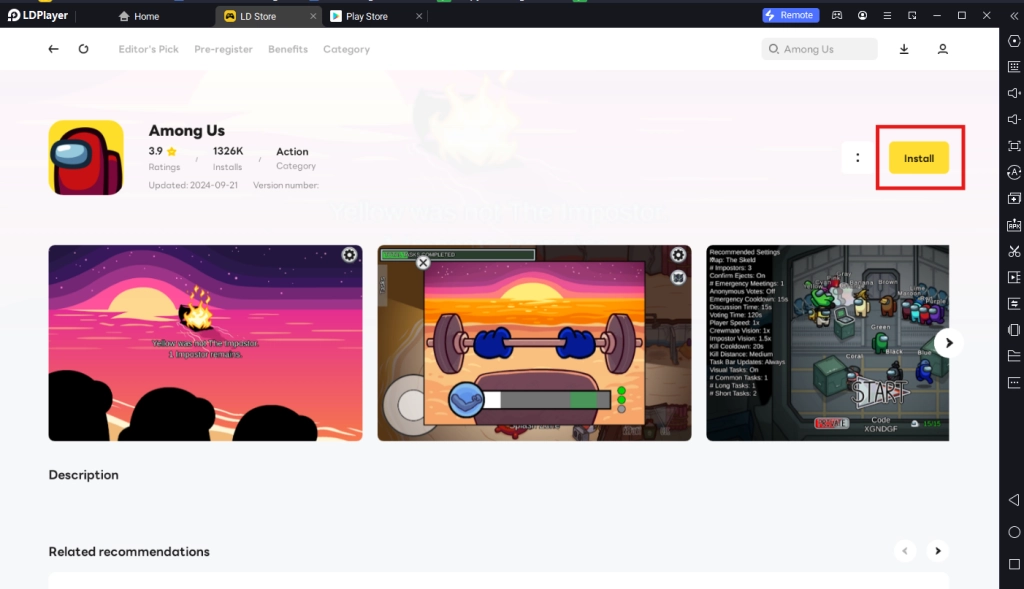Open the Benefits section
The image size is (1024, 589).
tap(288, 49)
